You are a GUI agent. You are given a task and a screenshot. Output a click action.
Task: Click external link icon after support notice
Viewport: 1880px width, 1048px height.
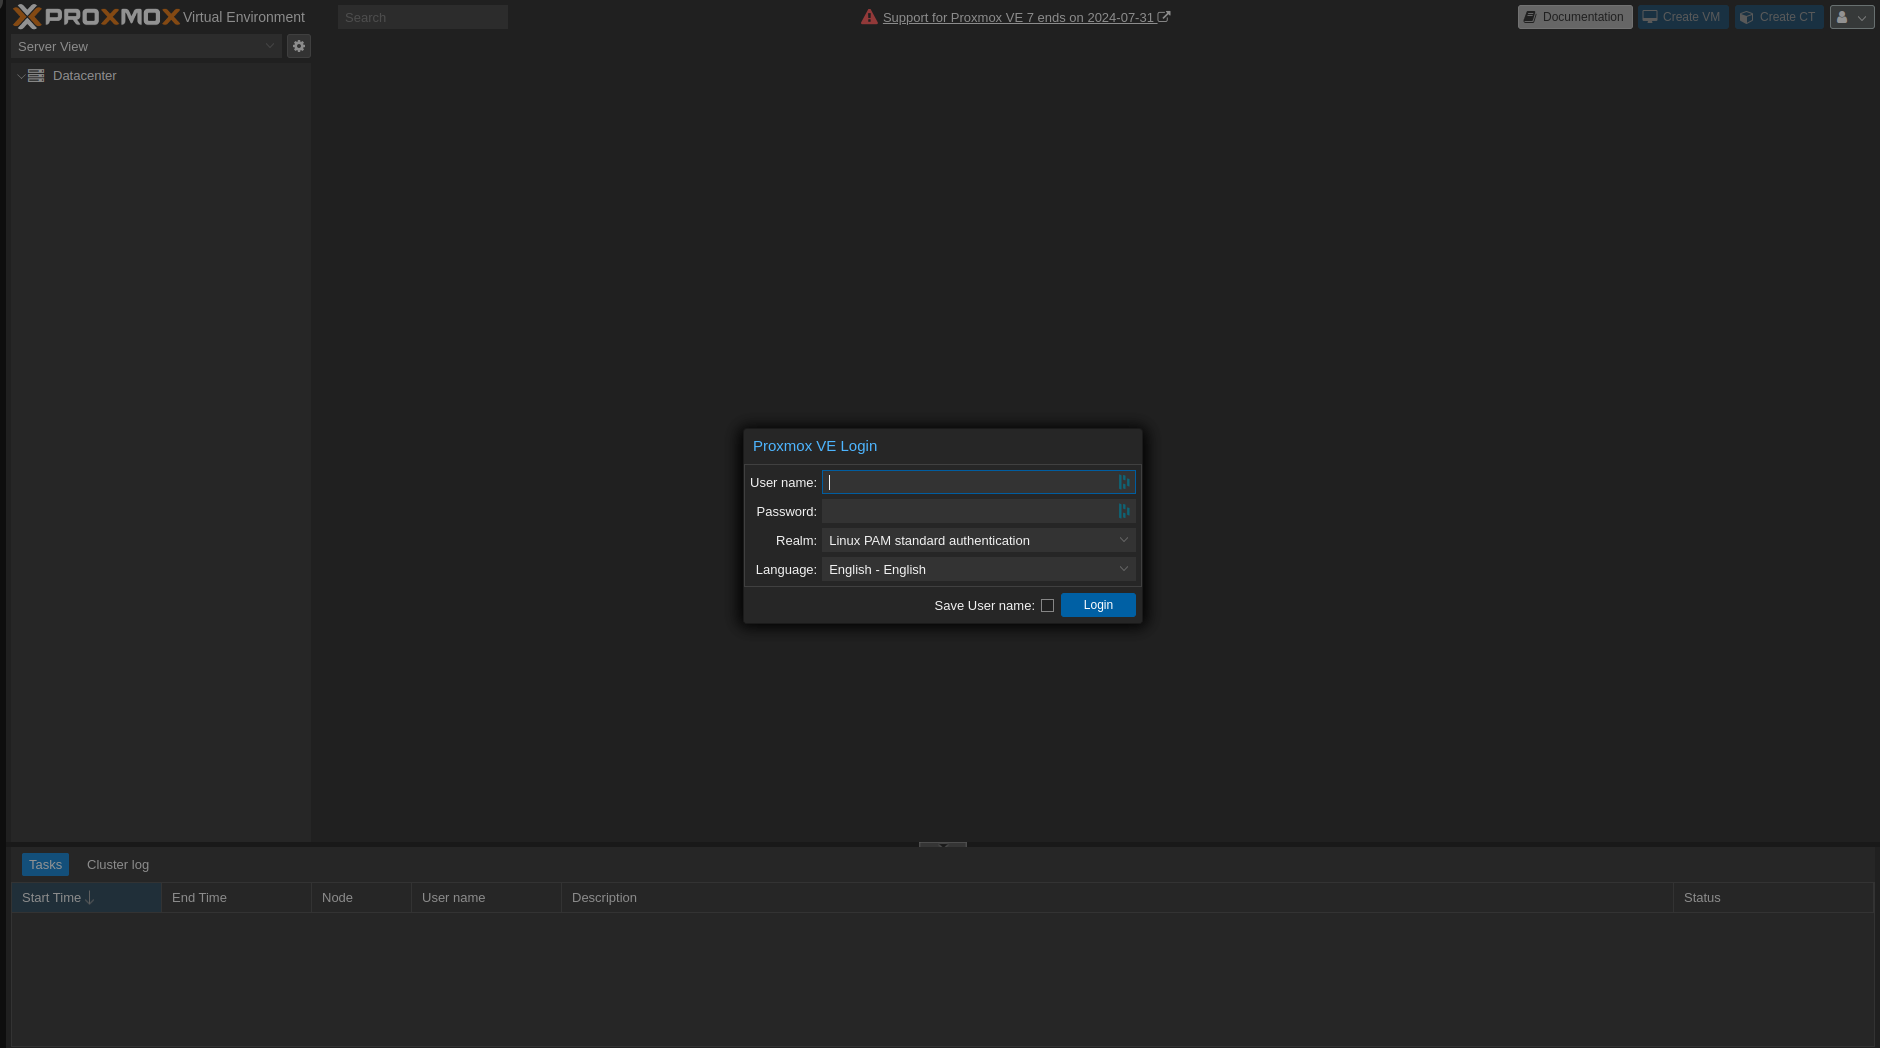1164,17
